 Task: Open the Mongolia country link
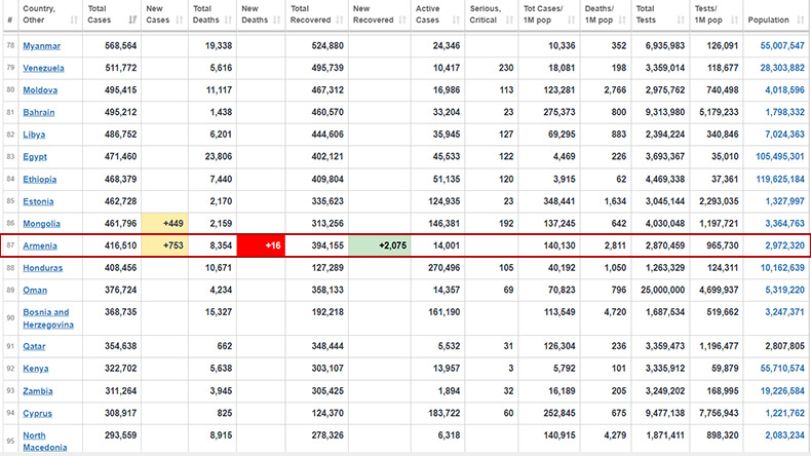pos(41,224)
